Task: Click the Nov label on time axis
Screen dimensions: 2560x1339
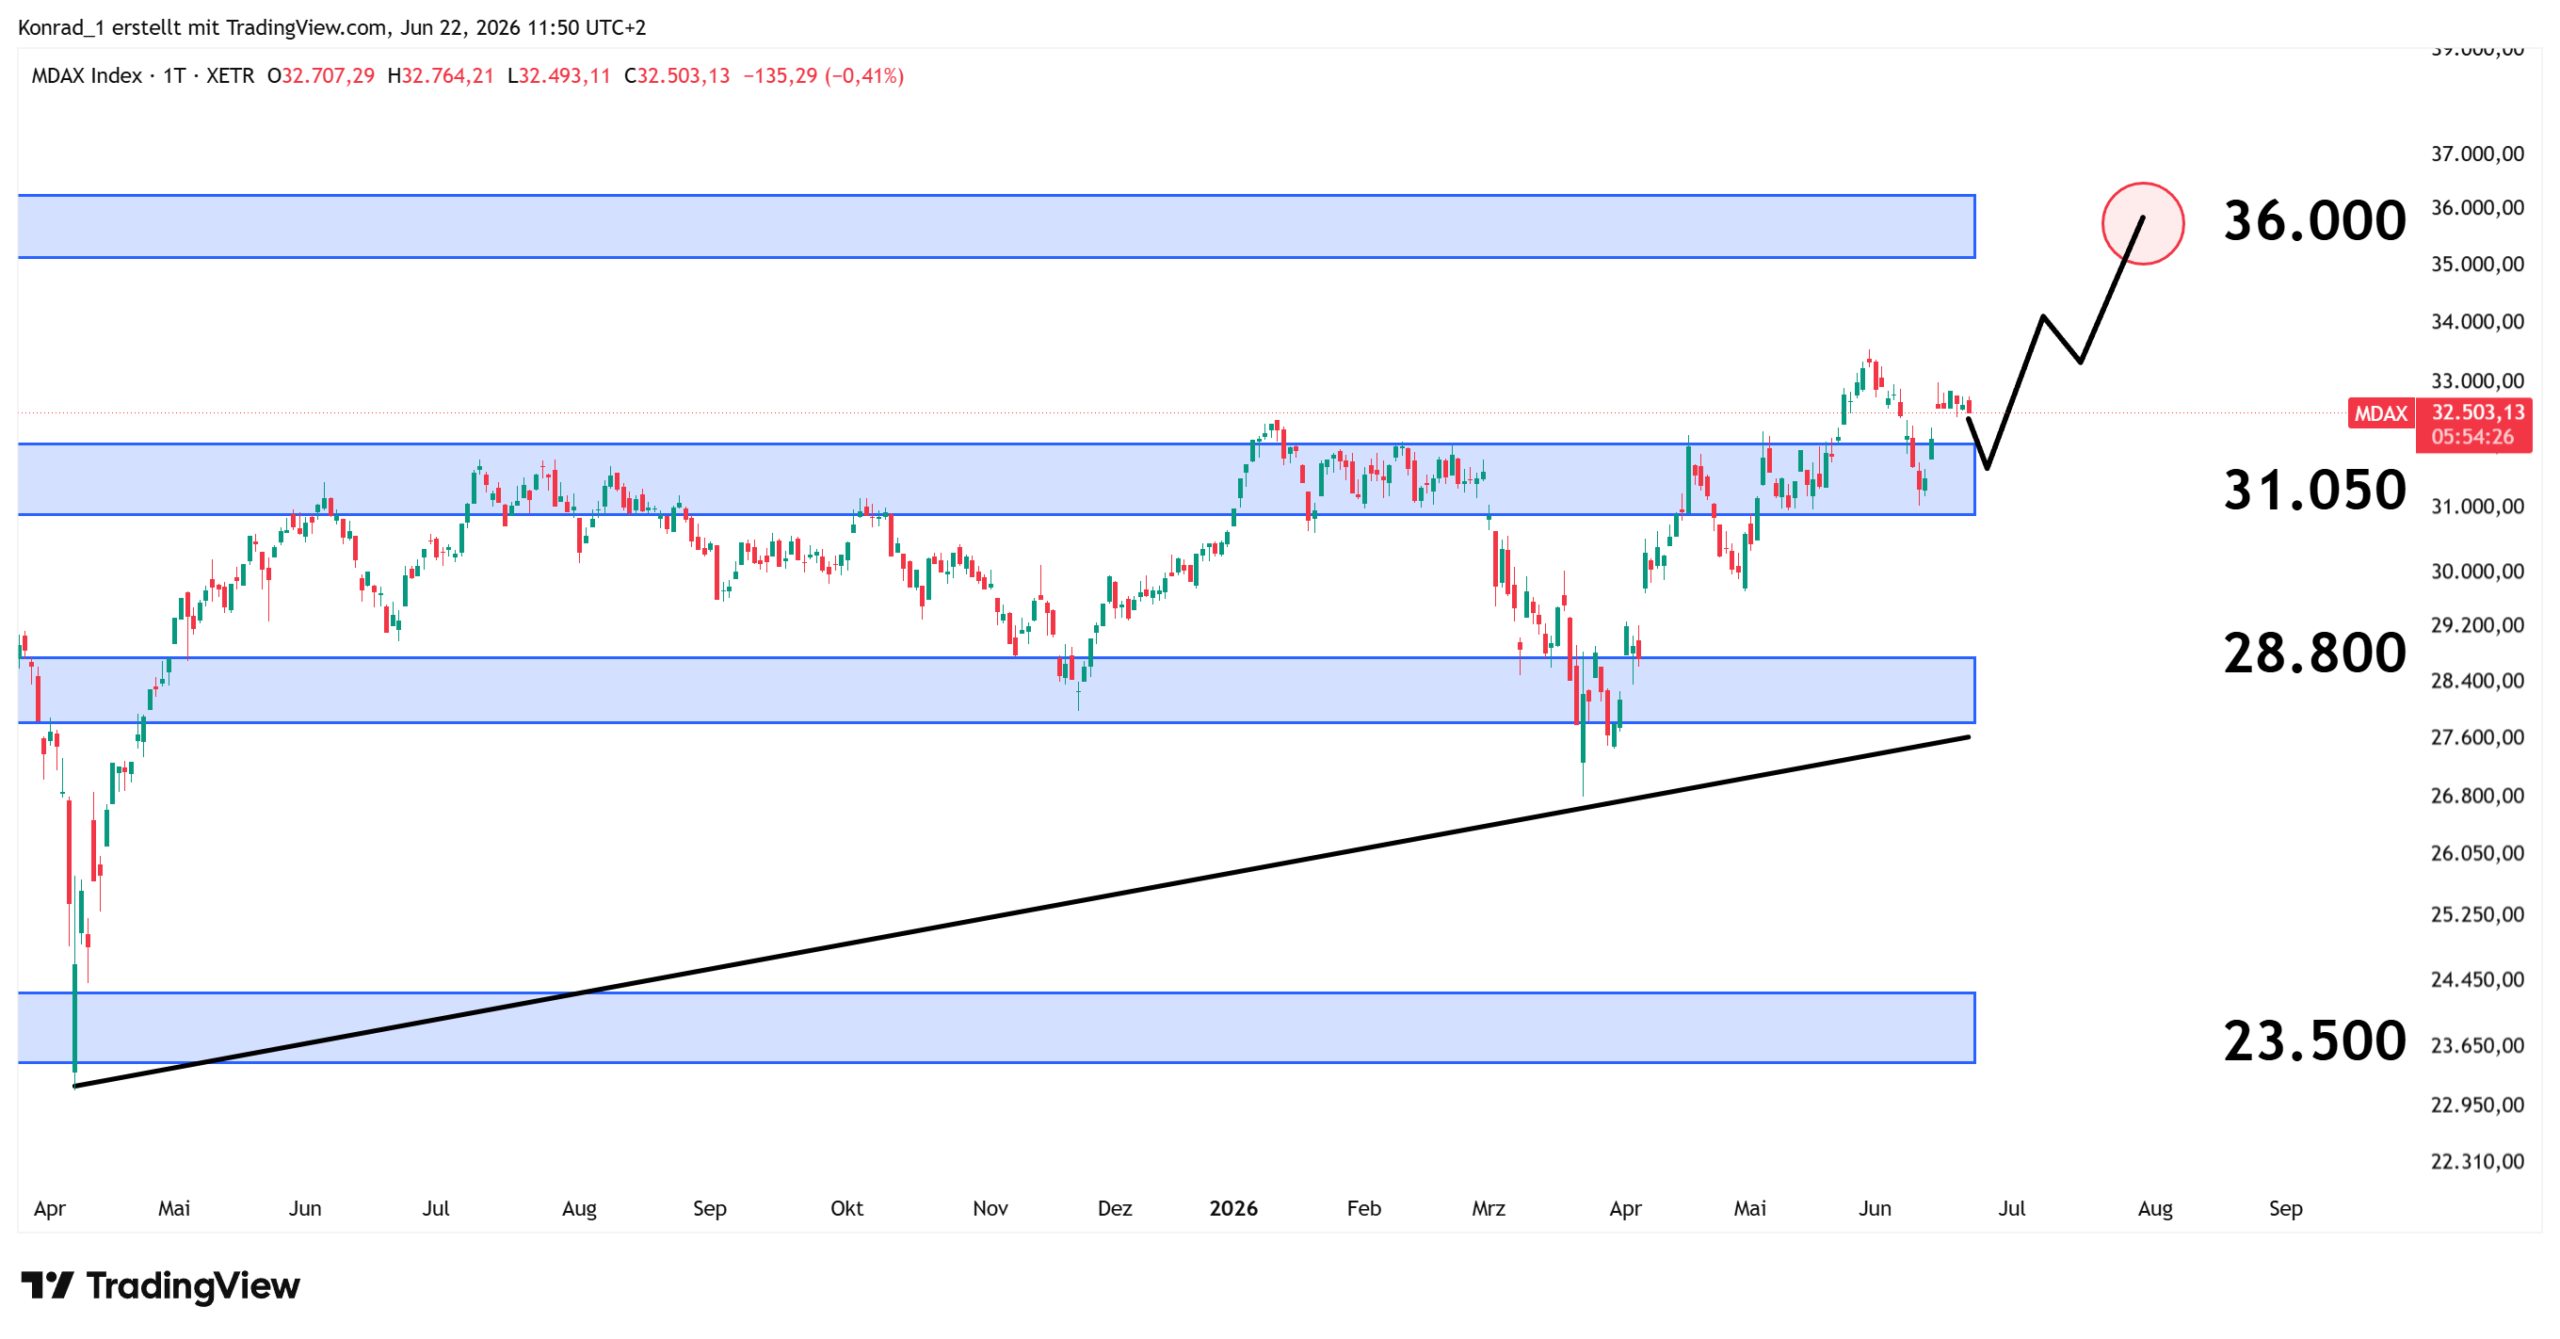Action: click(990, 1208)
